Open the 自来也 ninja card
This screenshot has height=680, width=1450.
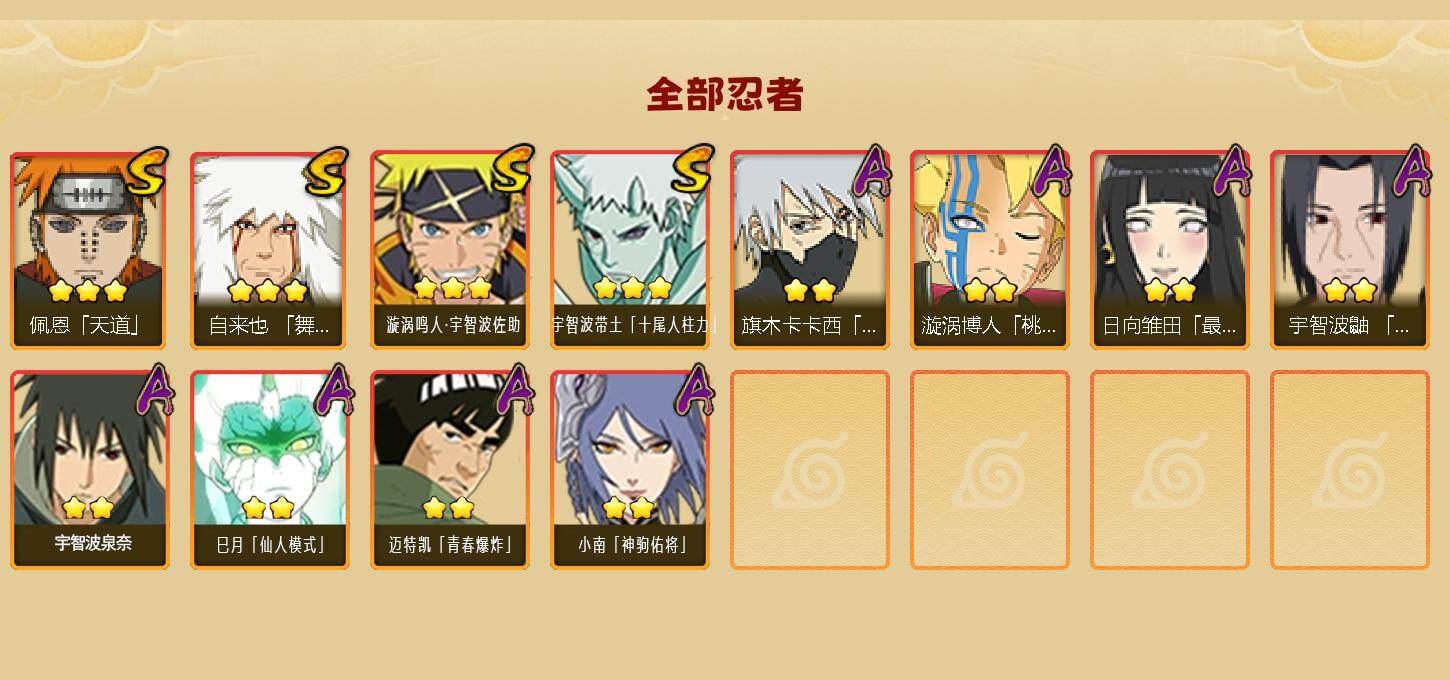[269, 250]
